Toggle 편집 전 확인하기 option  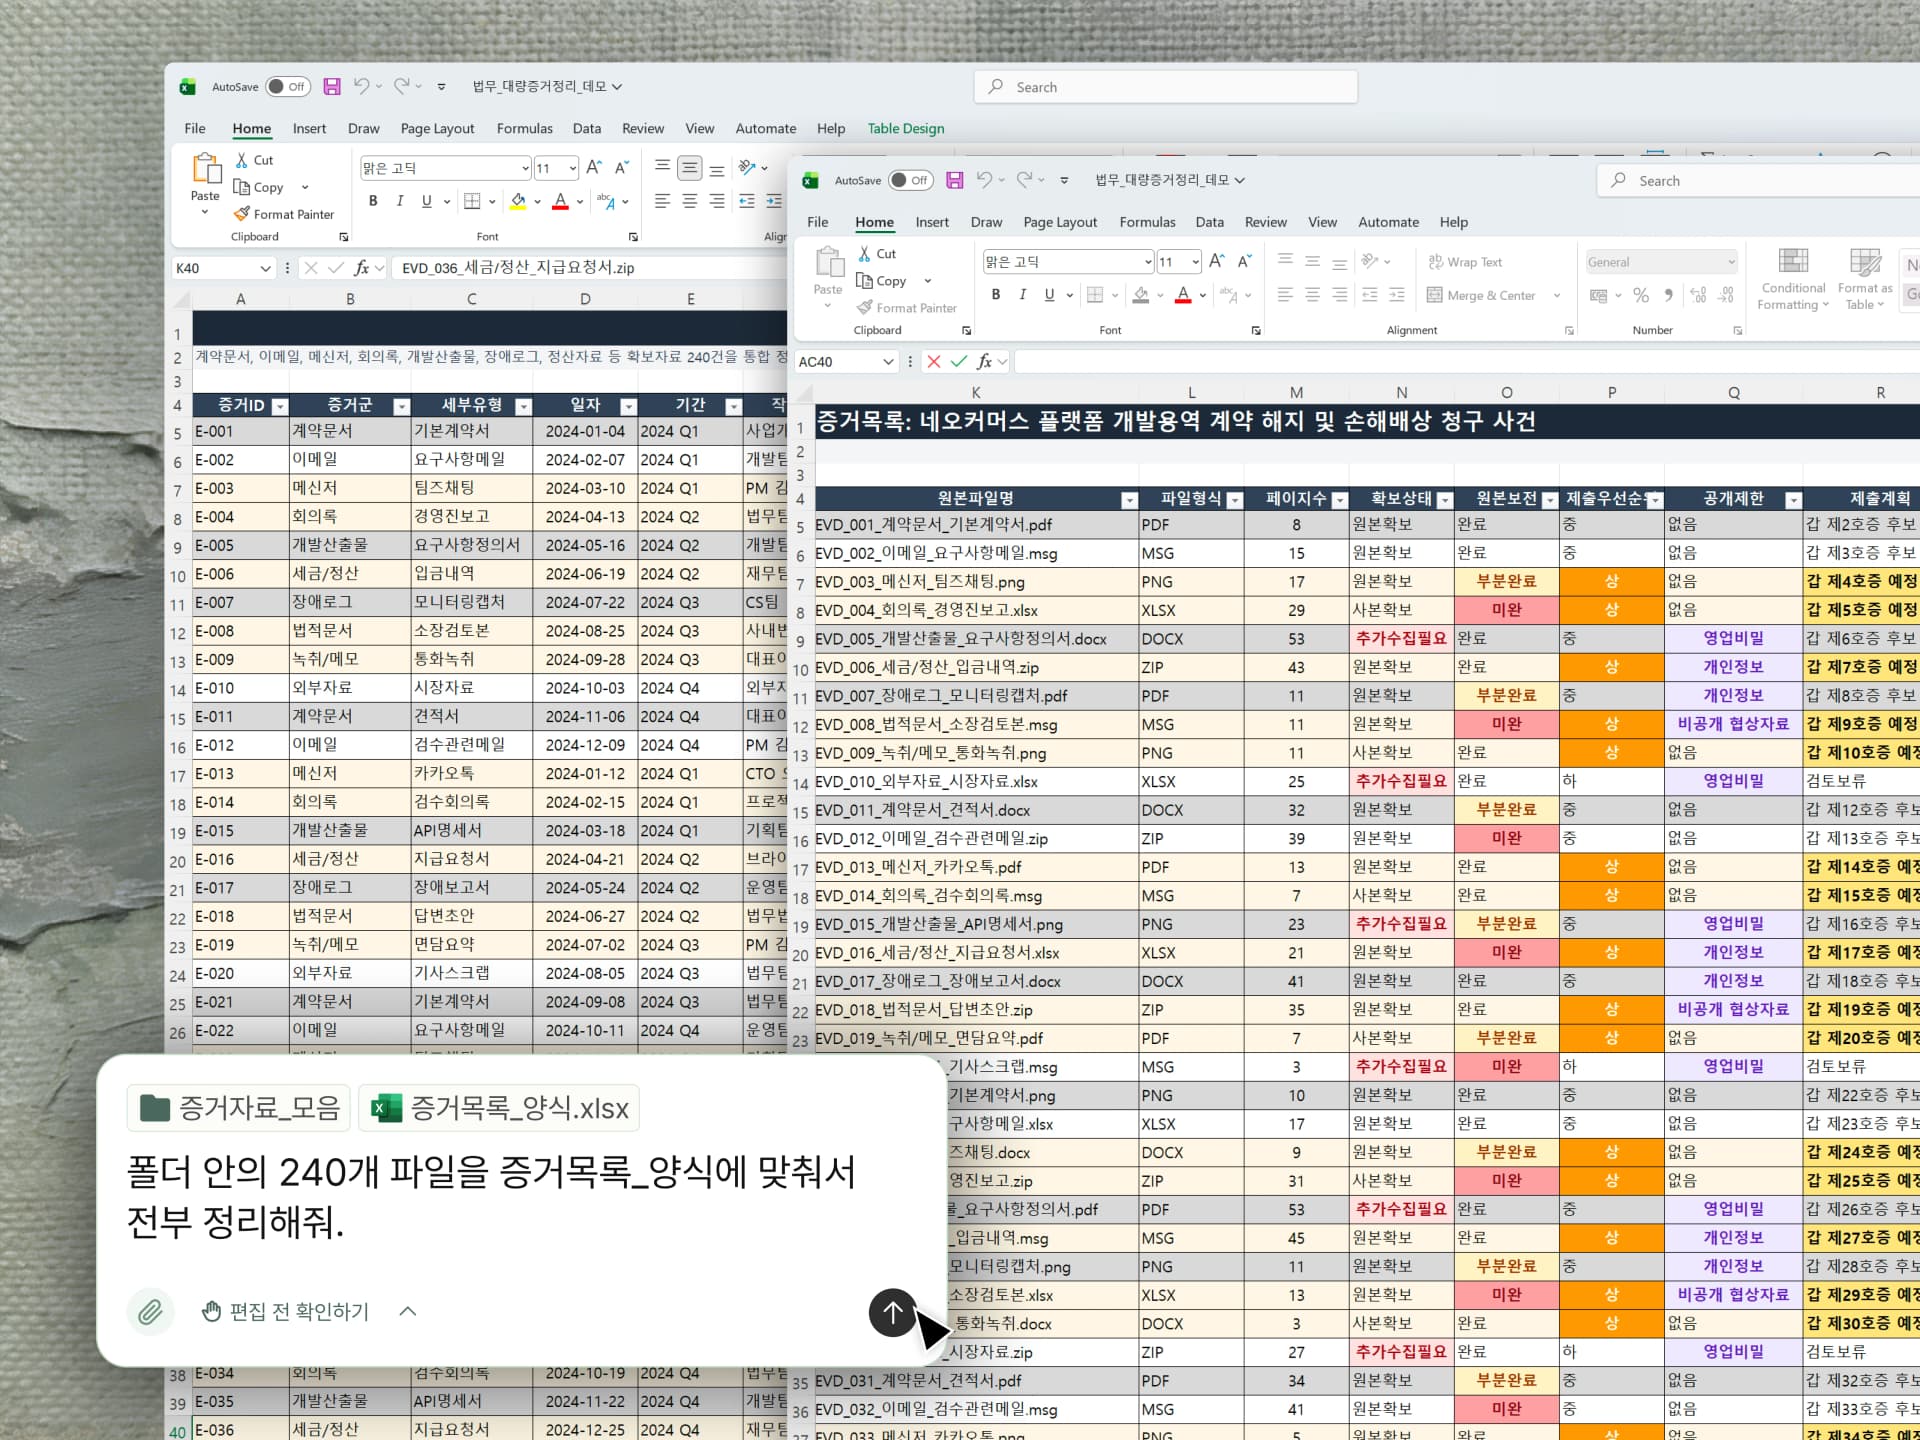(286, 1311)
